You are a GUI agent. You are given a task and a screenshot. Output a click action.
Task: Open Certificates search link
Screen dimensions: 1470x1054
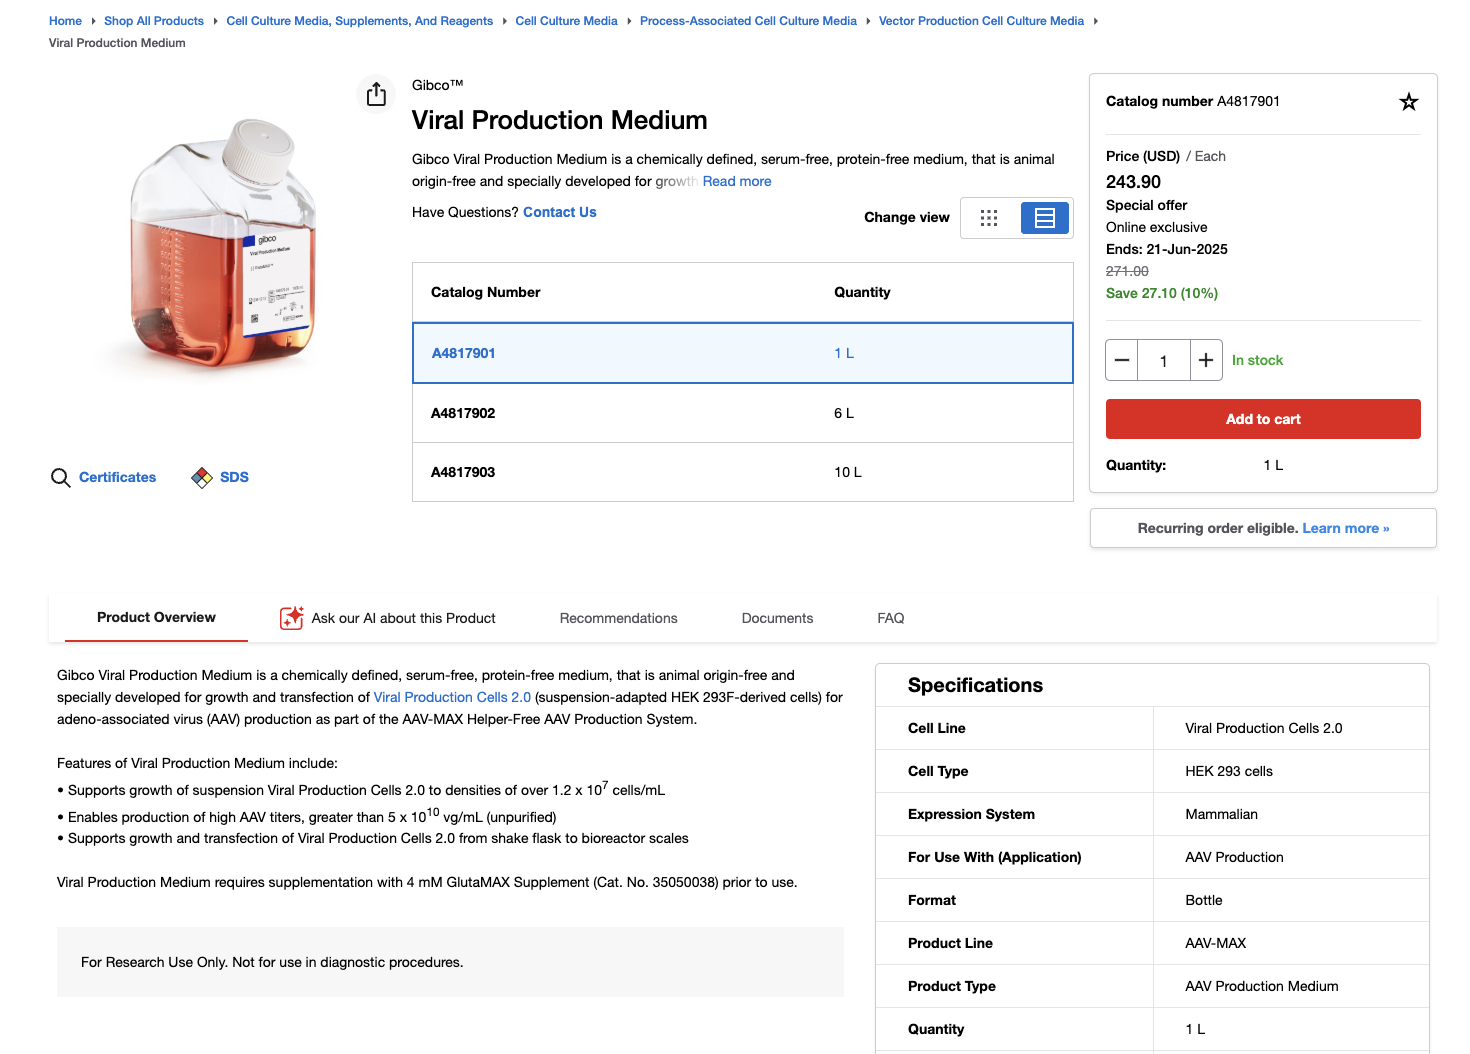[x=117, y=477]
